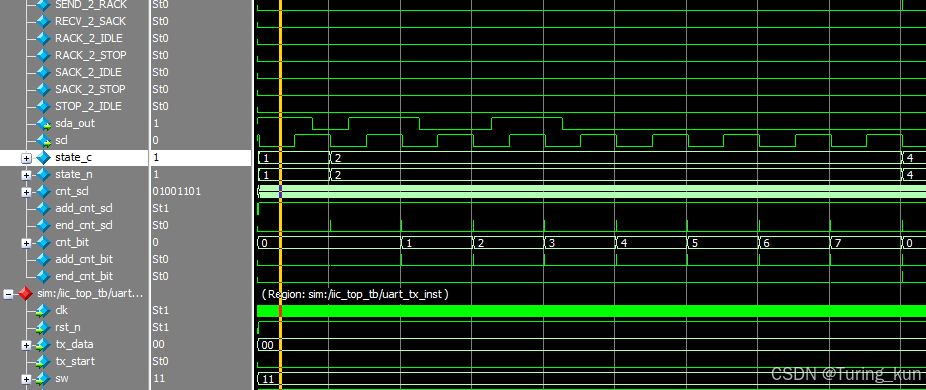Select the tx_start signal name
The width and height of the screenshot is (926, 390).
(75, 362)
